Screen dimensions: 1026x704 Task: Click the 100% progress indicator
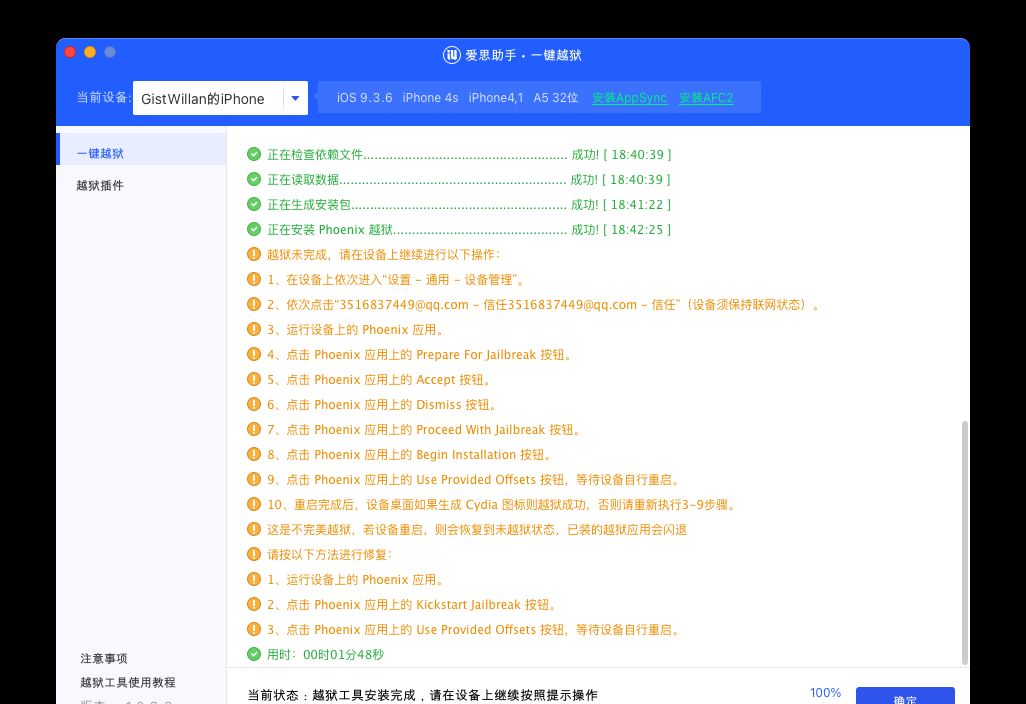(825, 692)
